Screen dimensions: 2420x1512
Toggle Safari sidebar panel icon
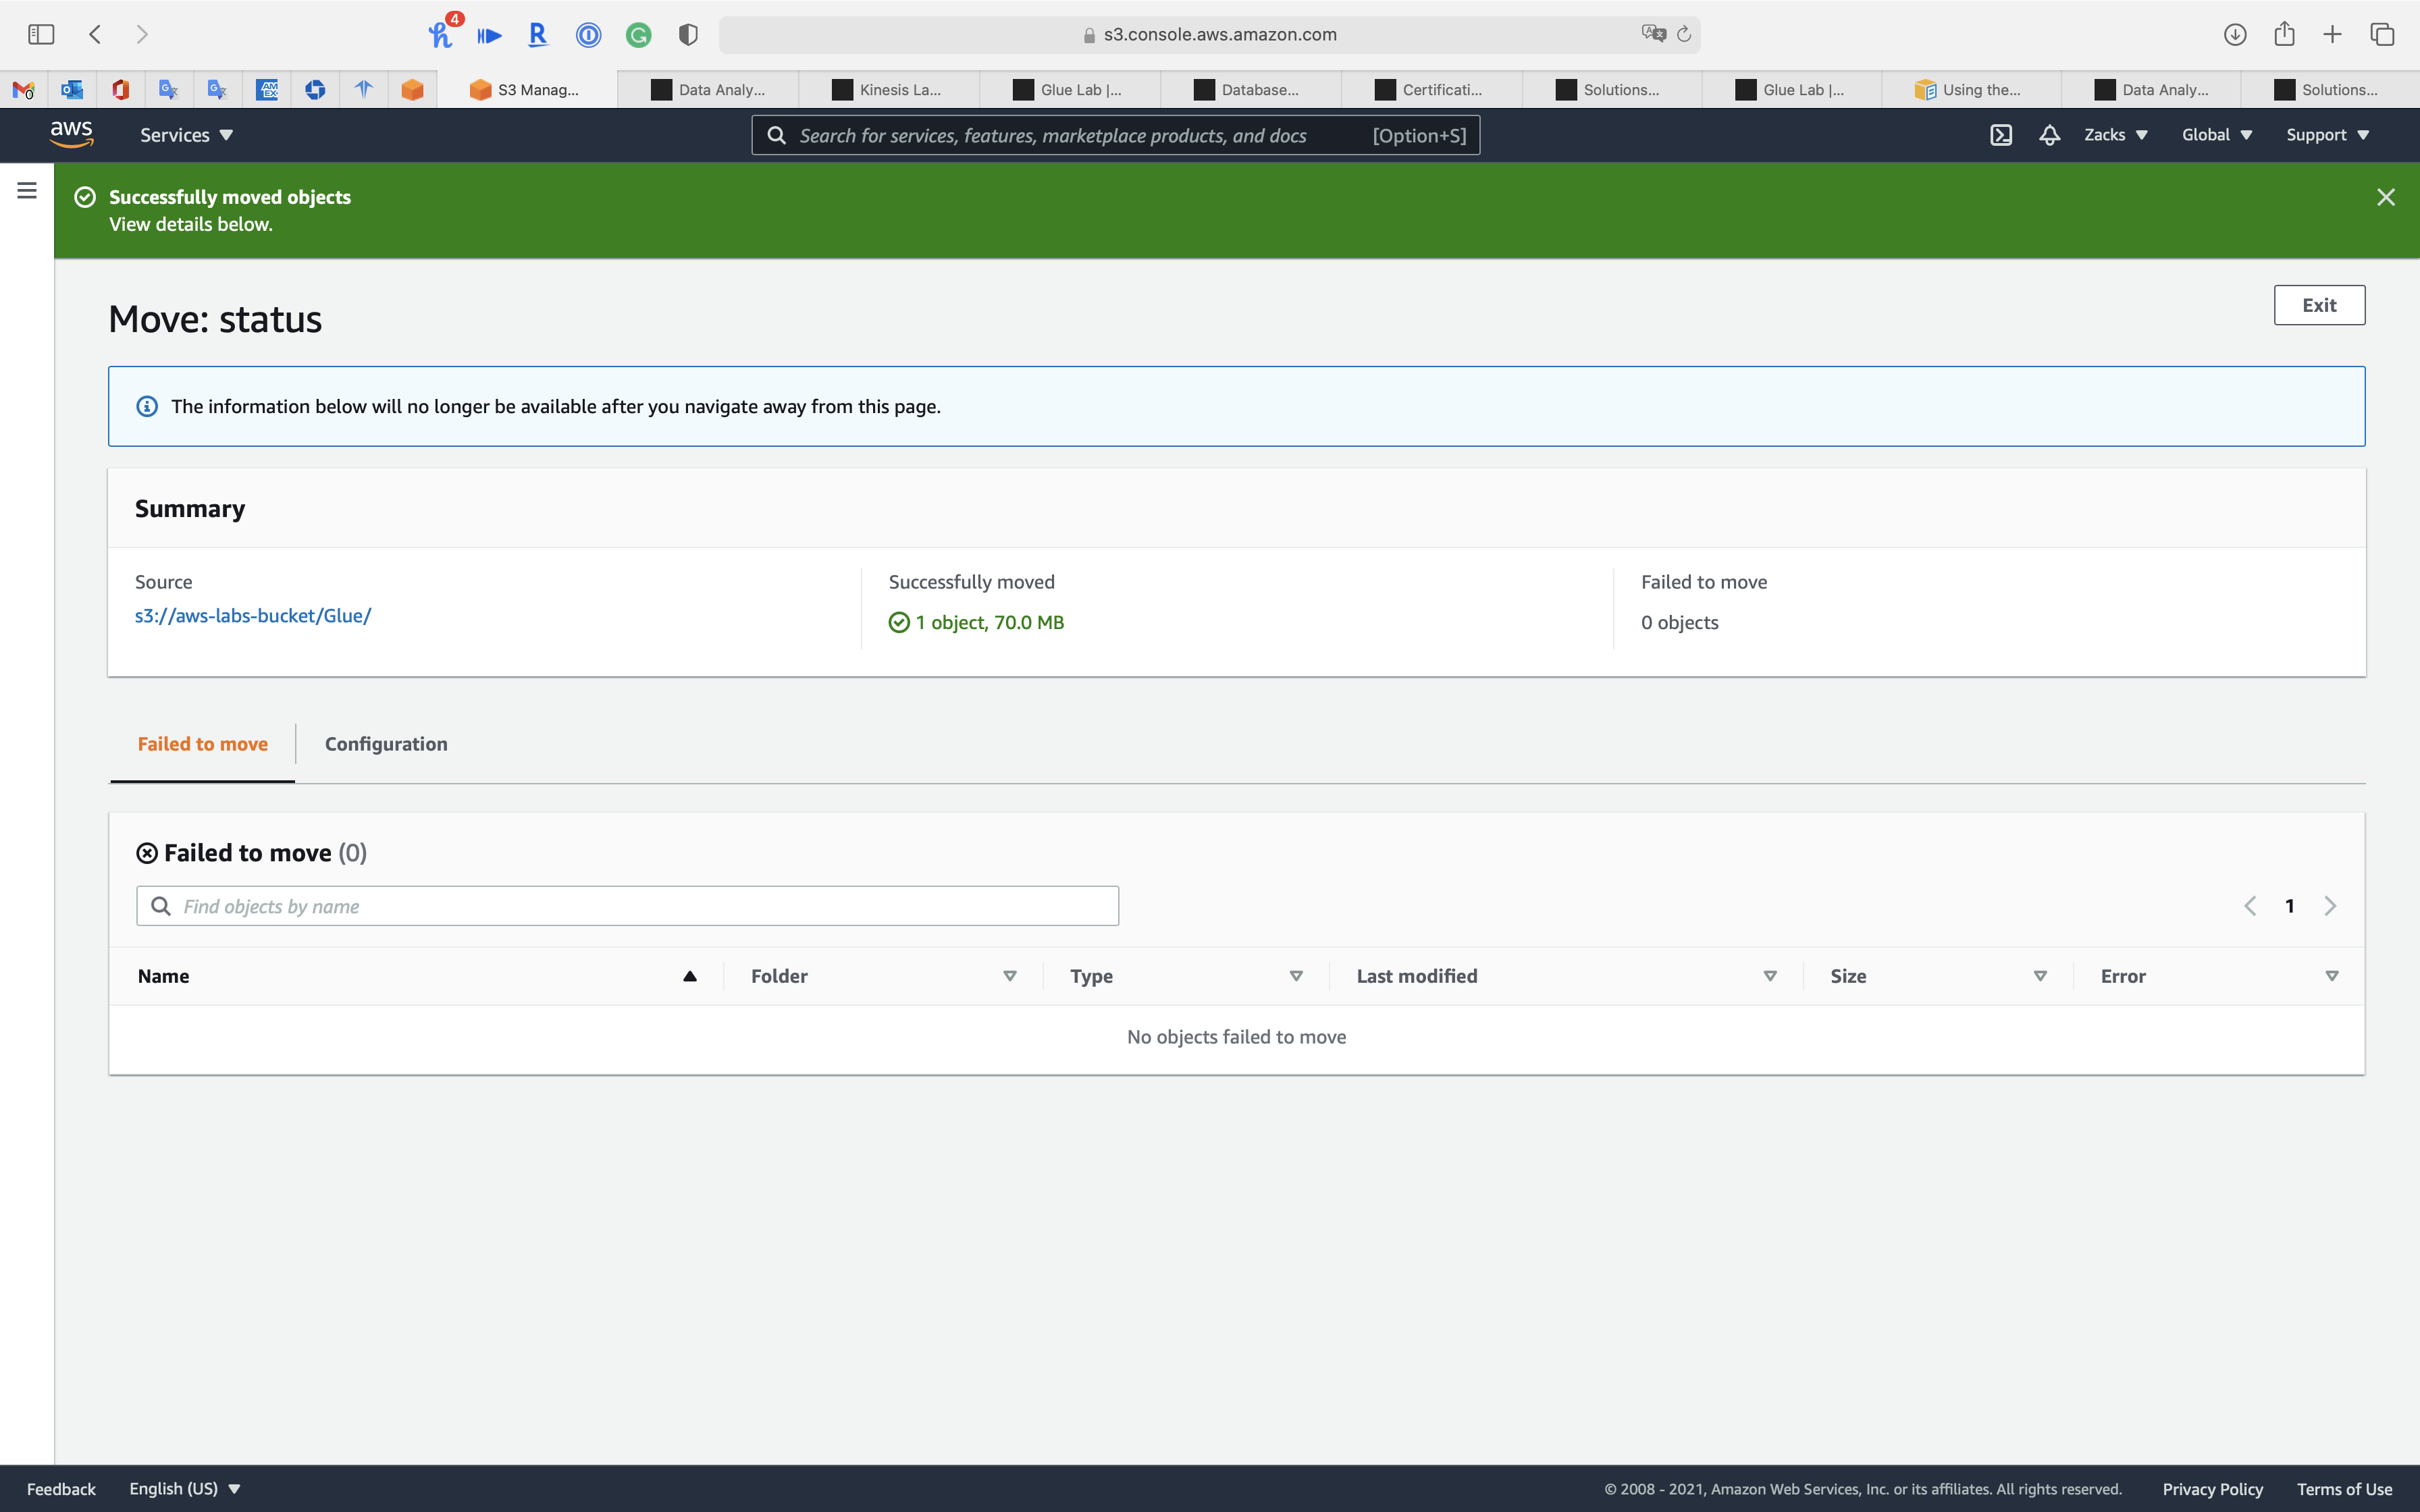tap(41, 34)
